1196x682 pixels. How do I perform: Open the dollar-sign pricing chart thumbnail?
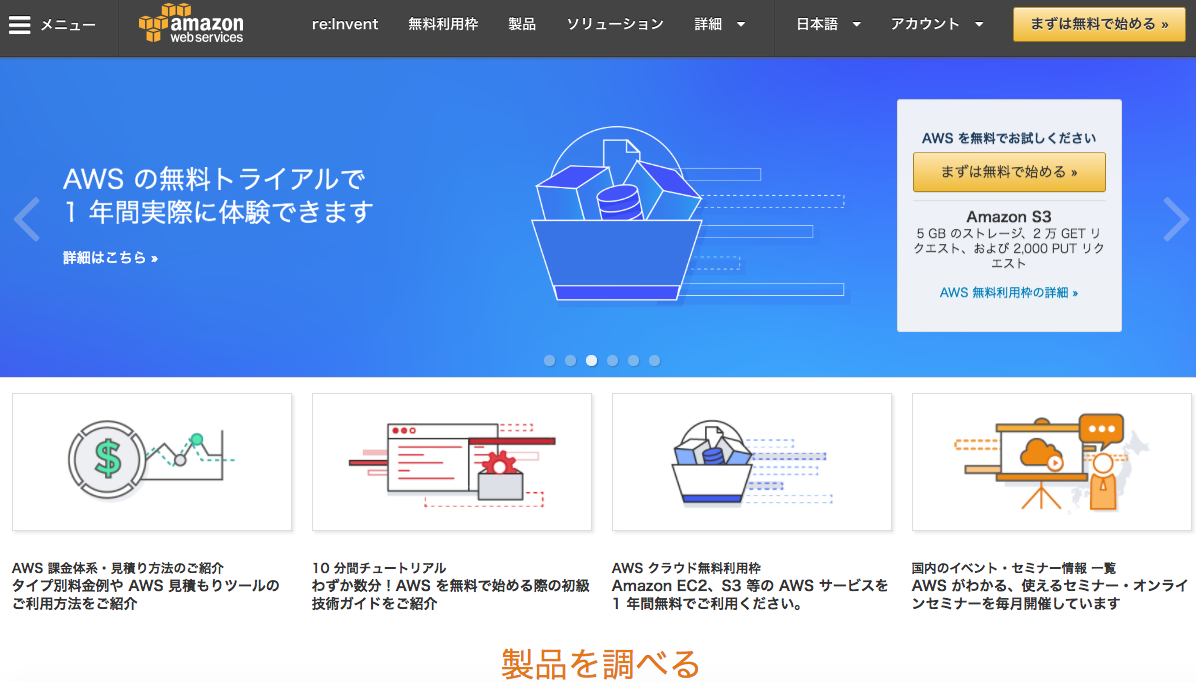point(152,462)
